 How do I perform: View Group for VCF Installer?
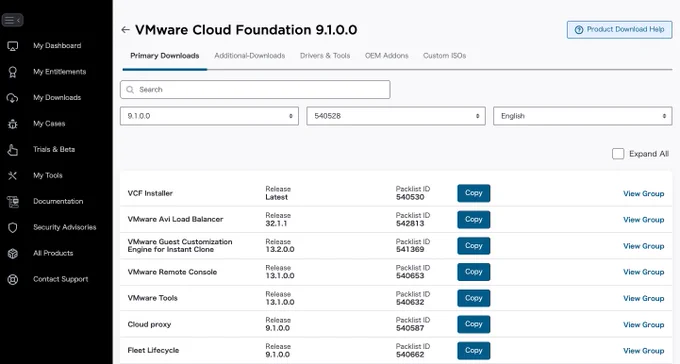click(644, 193)
